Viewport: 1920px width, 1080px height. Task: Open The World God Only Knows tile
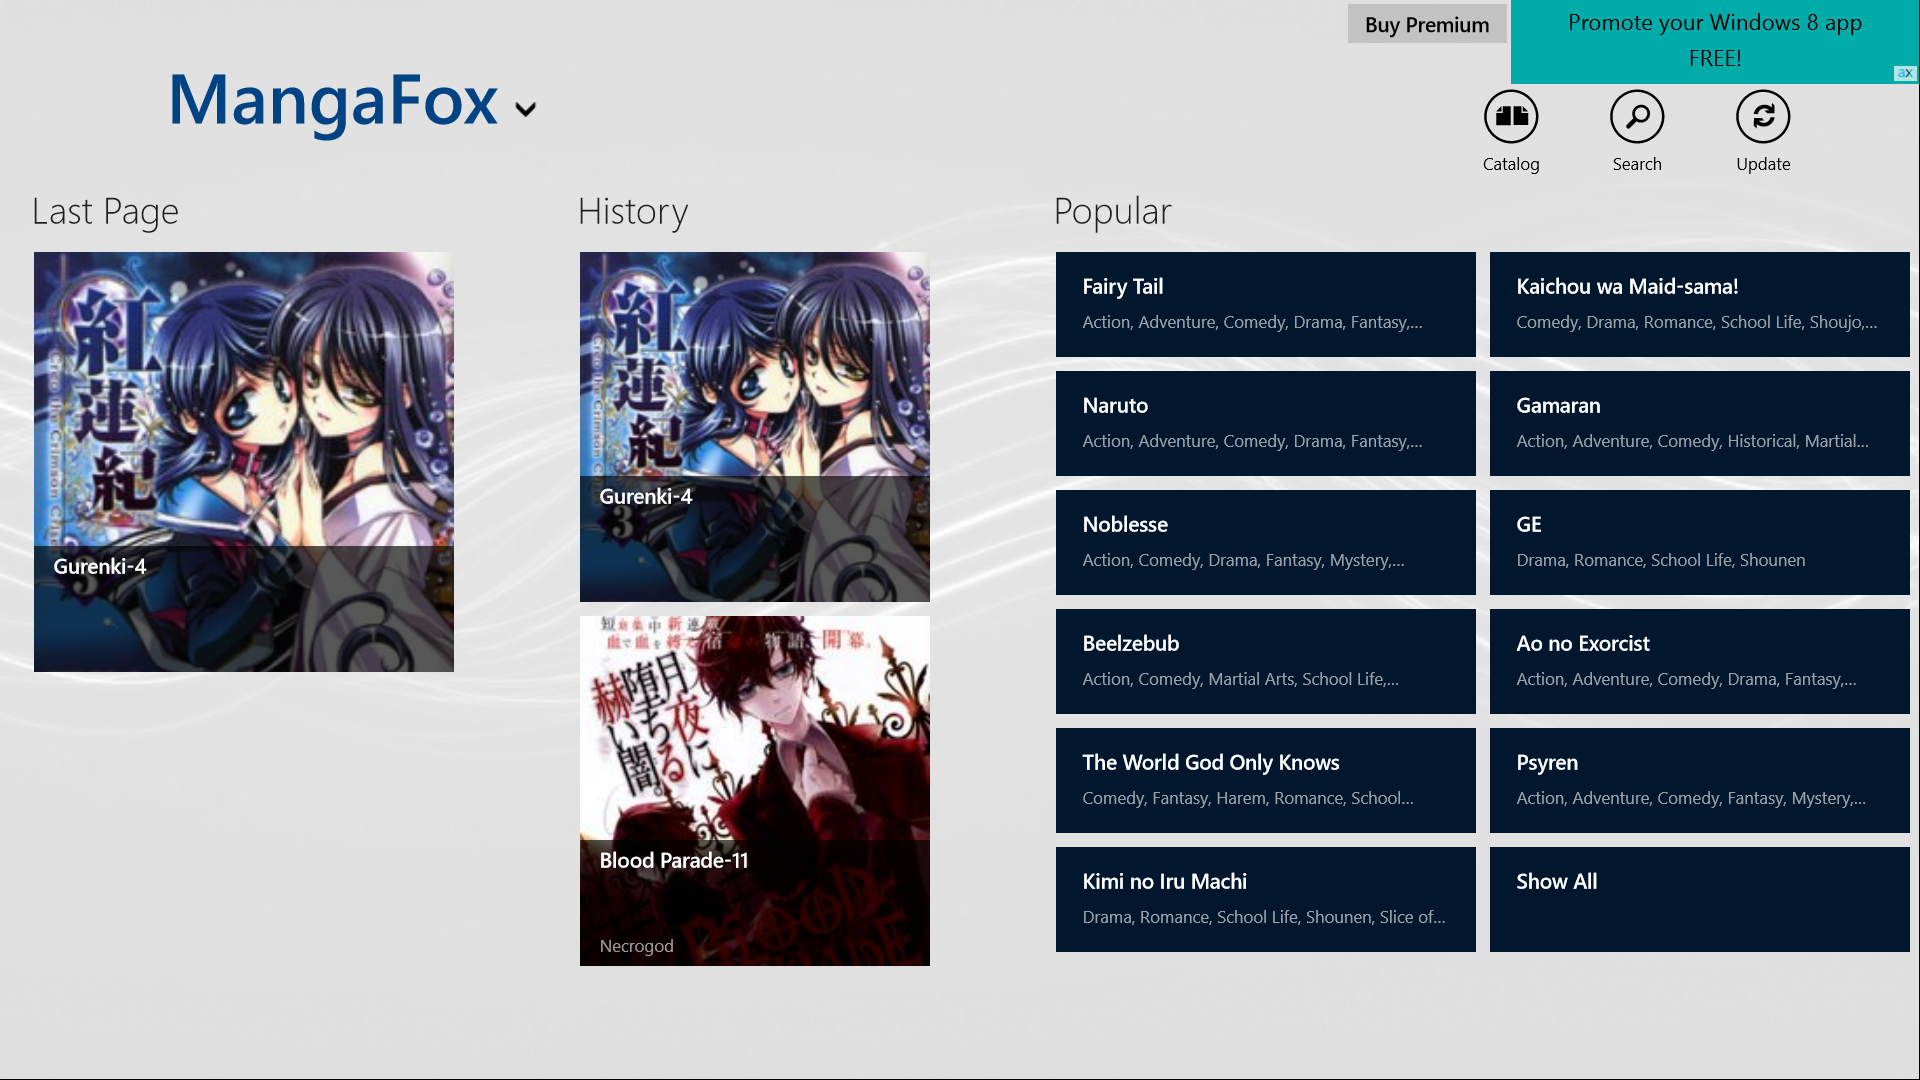tap(1265, 780)
